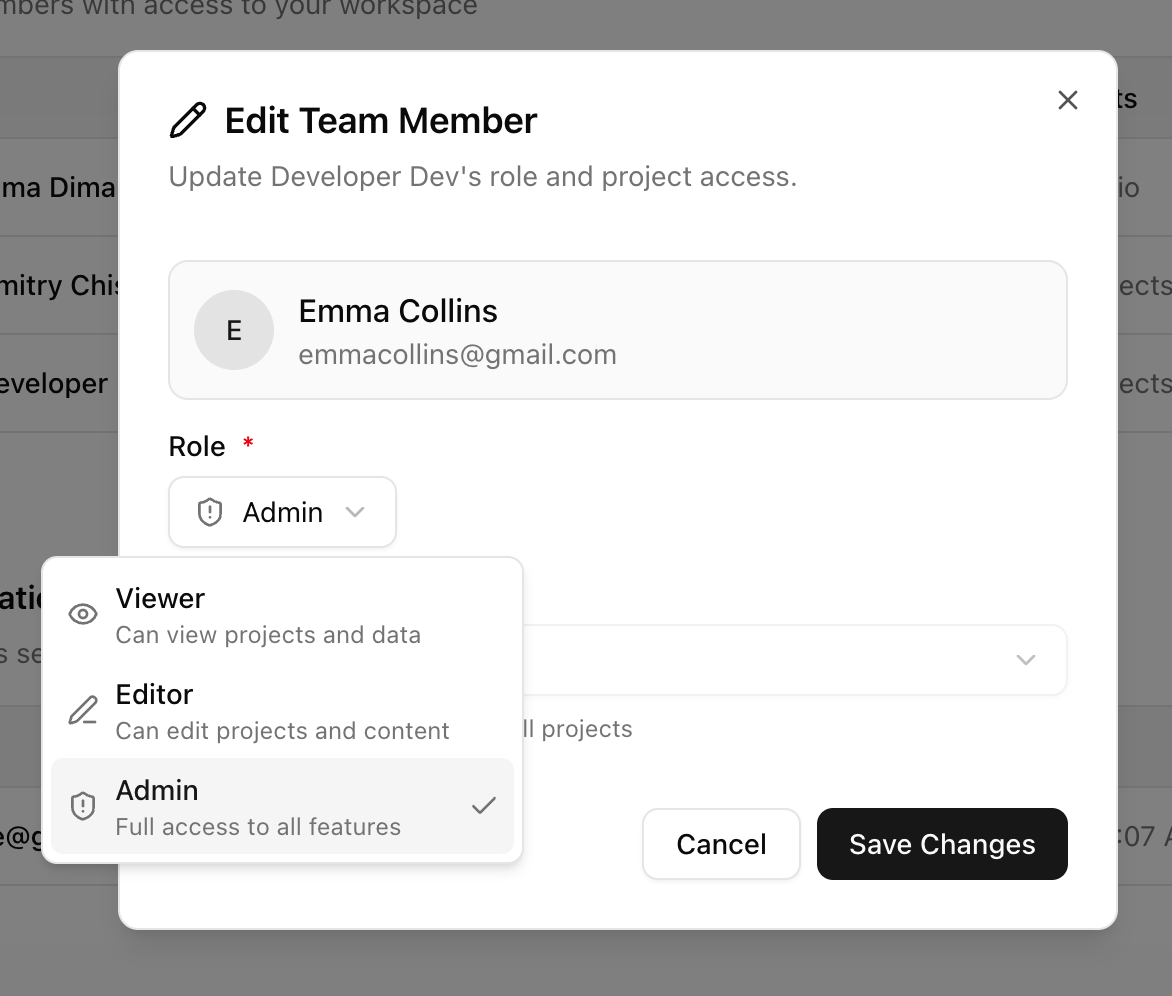Pick the Admin role option
Viewport: 1172px width, 996px height.
283,806
